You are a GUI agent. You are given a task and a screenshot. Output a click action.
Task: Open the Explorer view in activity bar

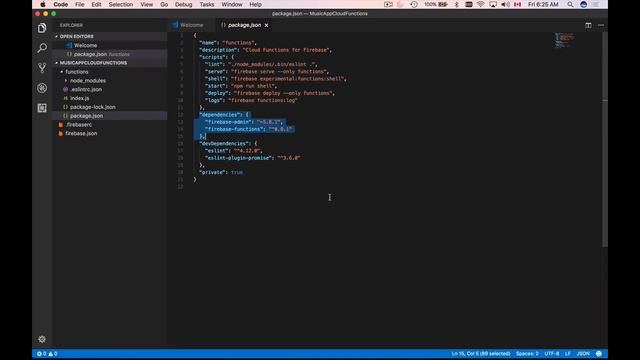pyautogui.click(x=42, y=28)
